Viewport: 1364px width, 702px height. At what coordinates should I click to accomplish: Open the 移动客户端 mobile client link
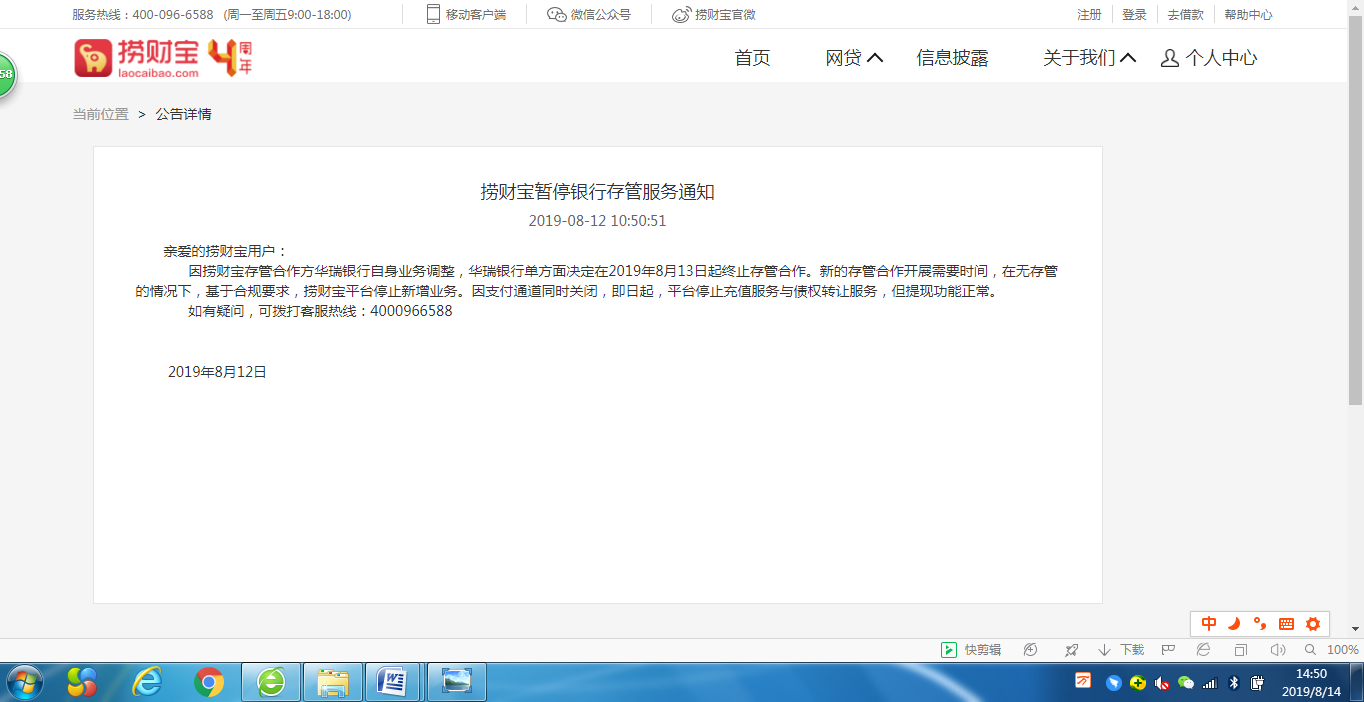pos(466,15)
